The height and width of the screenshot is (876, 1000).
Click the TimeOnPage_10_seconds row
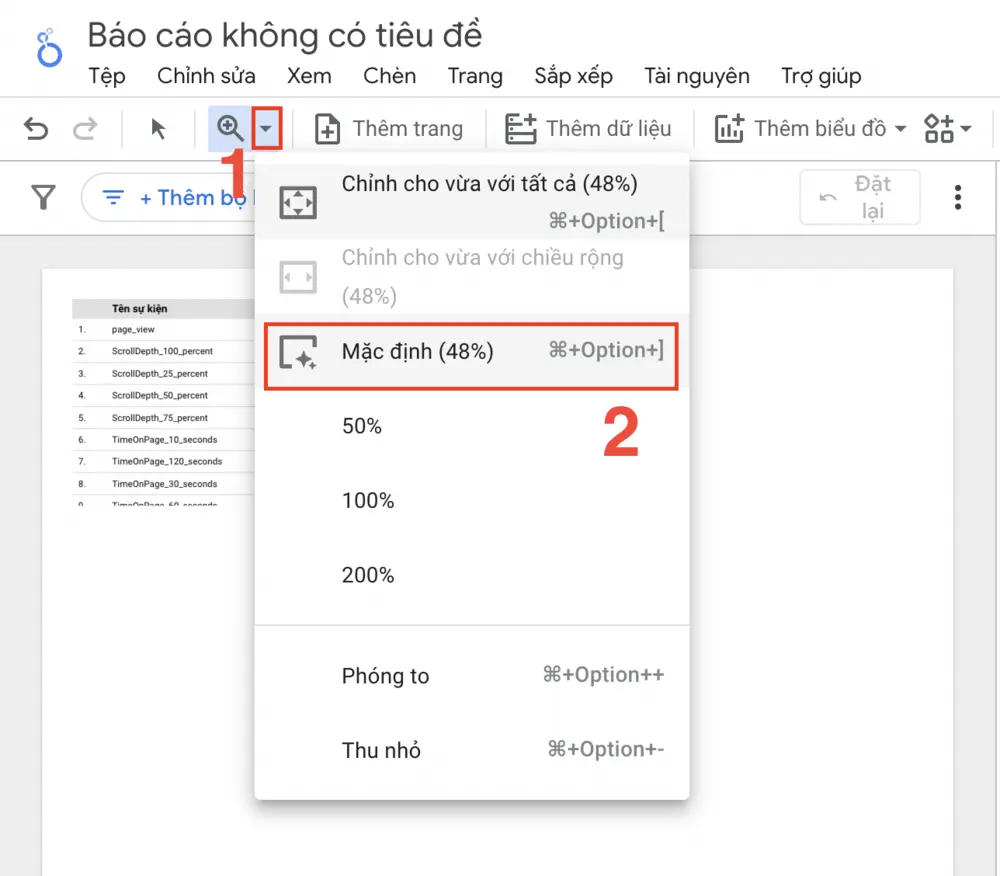(163, 439)
